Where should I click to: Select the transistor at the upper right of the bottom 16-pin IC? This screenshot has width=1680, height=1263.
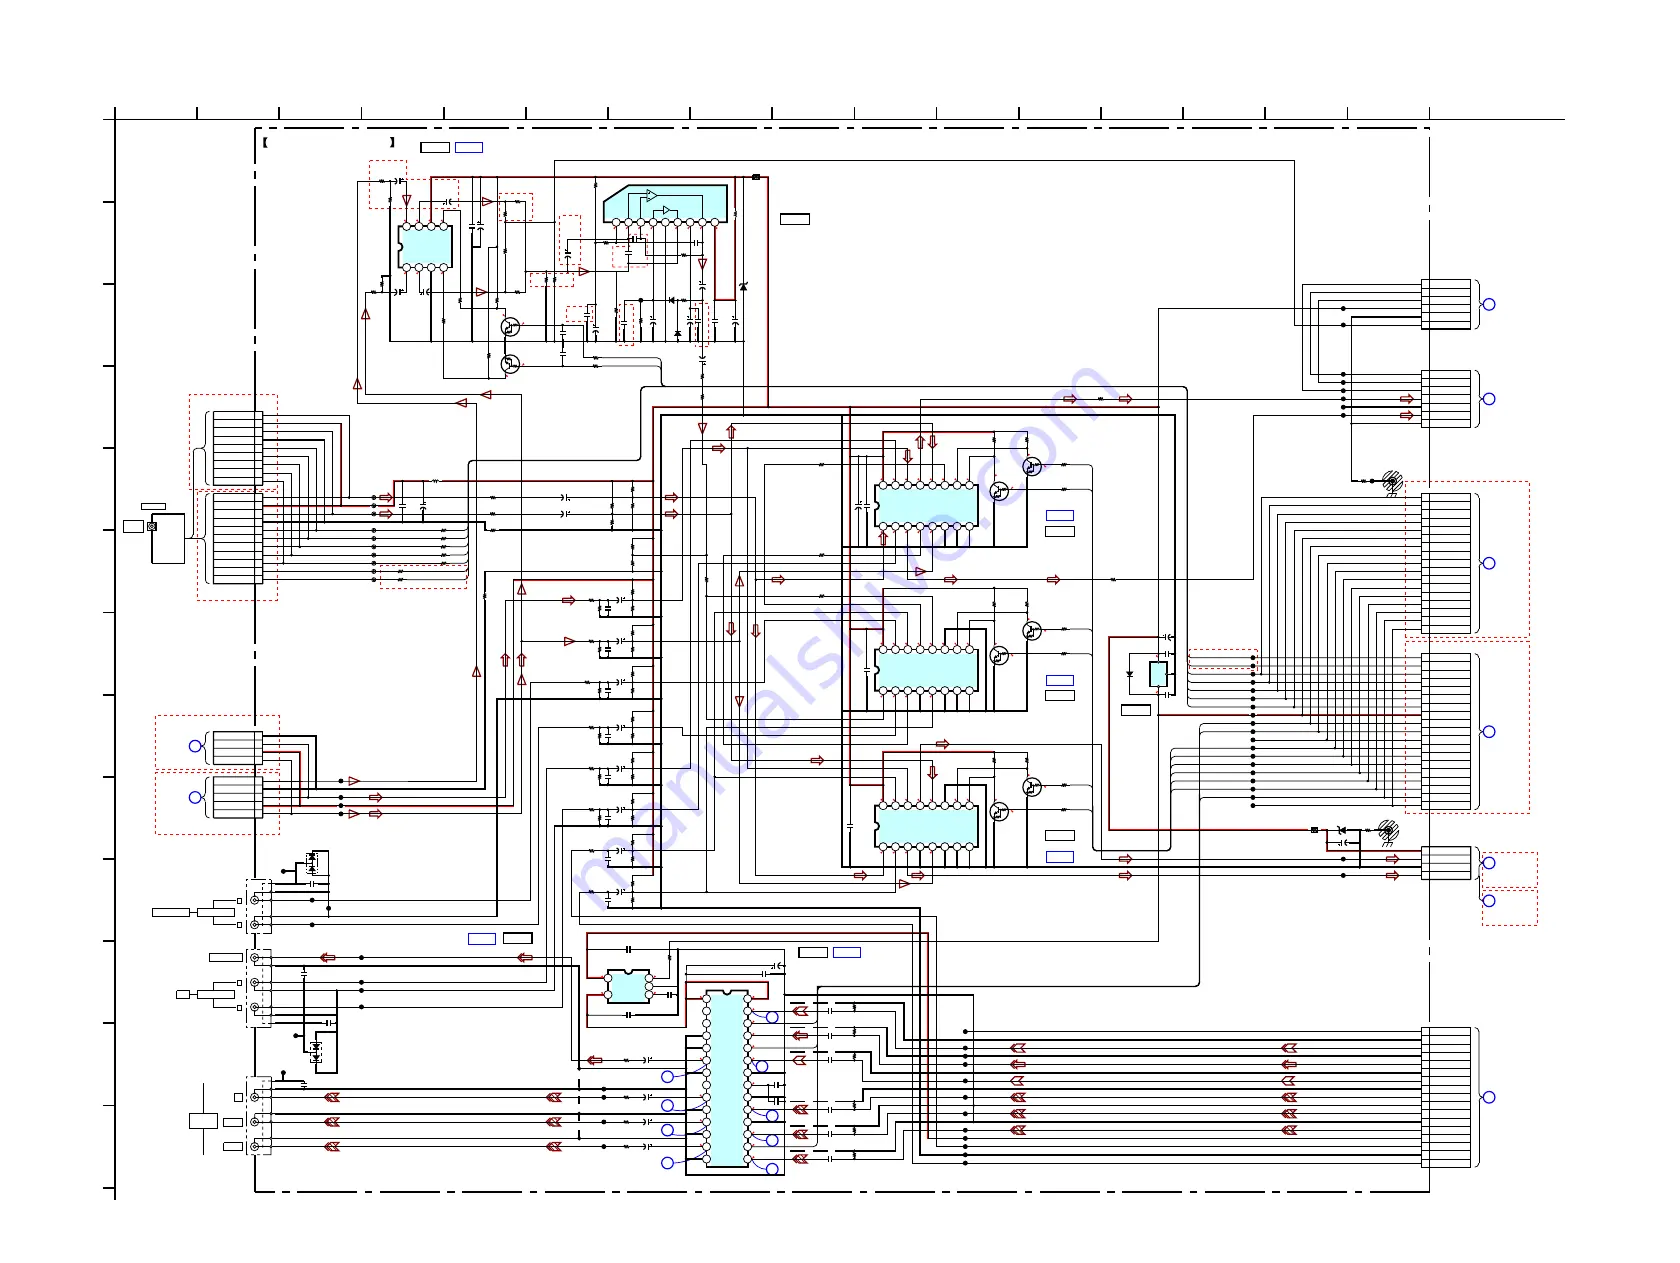point(1032,787)
